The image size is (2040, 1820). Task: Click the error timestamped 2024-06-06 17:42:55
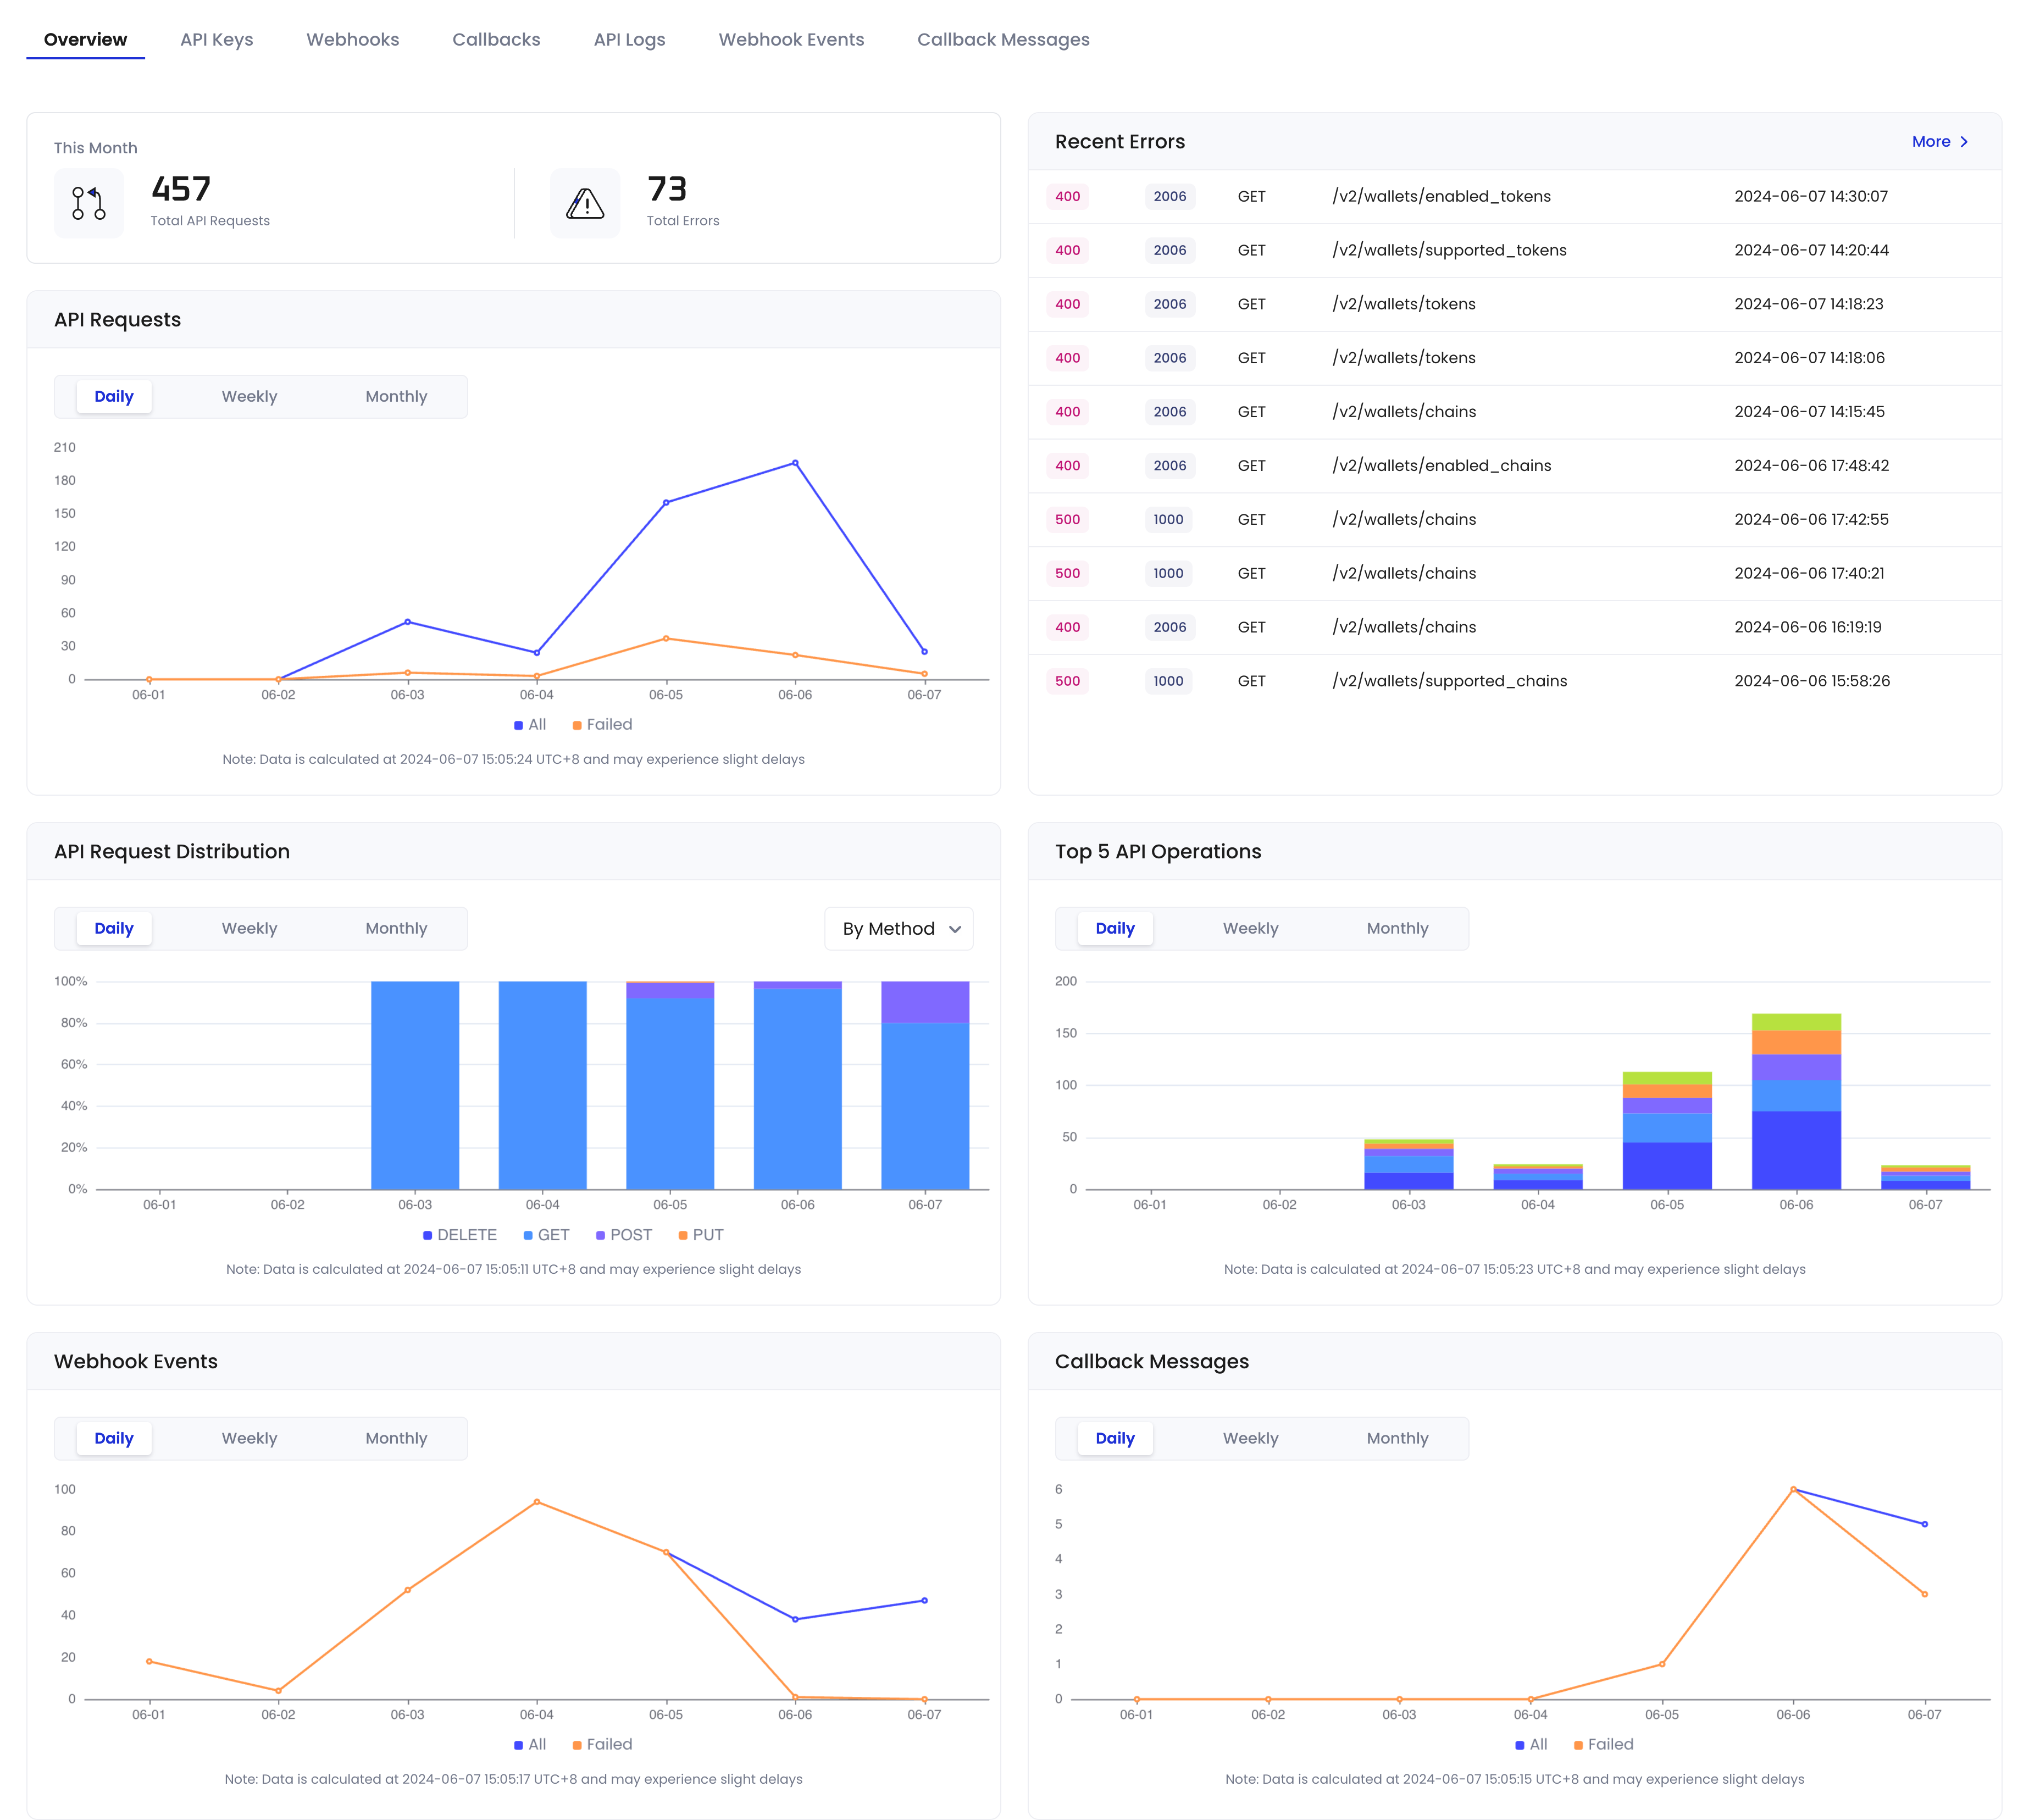(x=1515, y=520)
